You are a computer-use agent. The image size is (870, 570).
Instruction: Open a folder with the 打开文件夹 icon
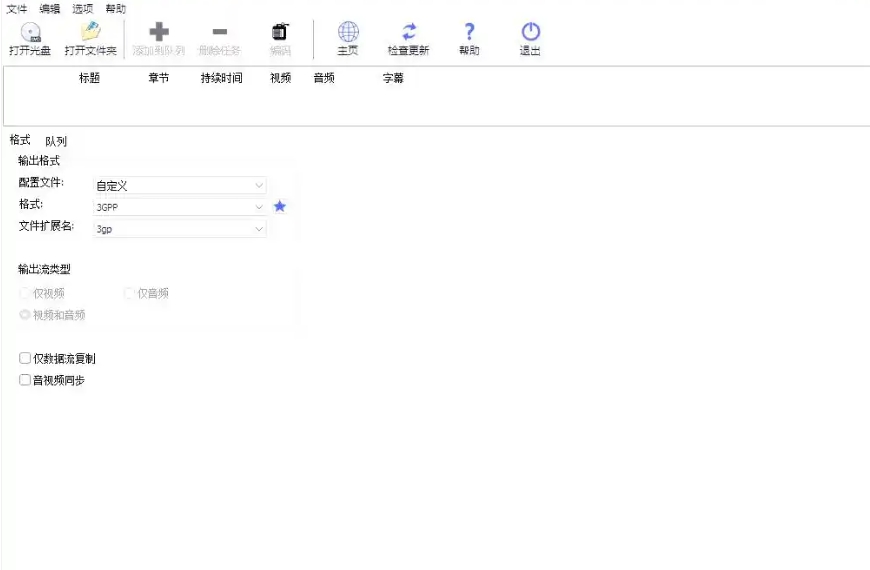coord(91,34)
